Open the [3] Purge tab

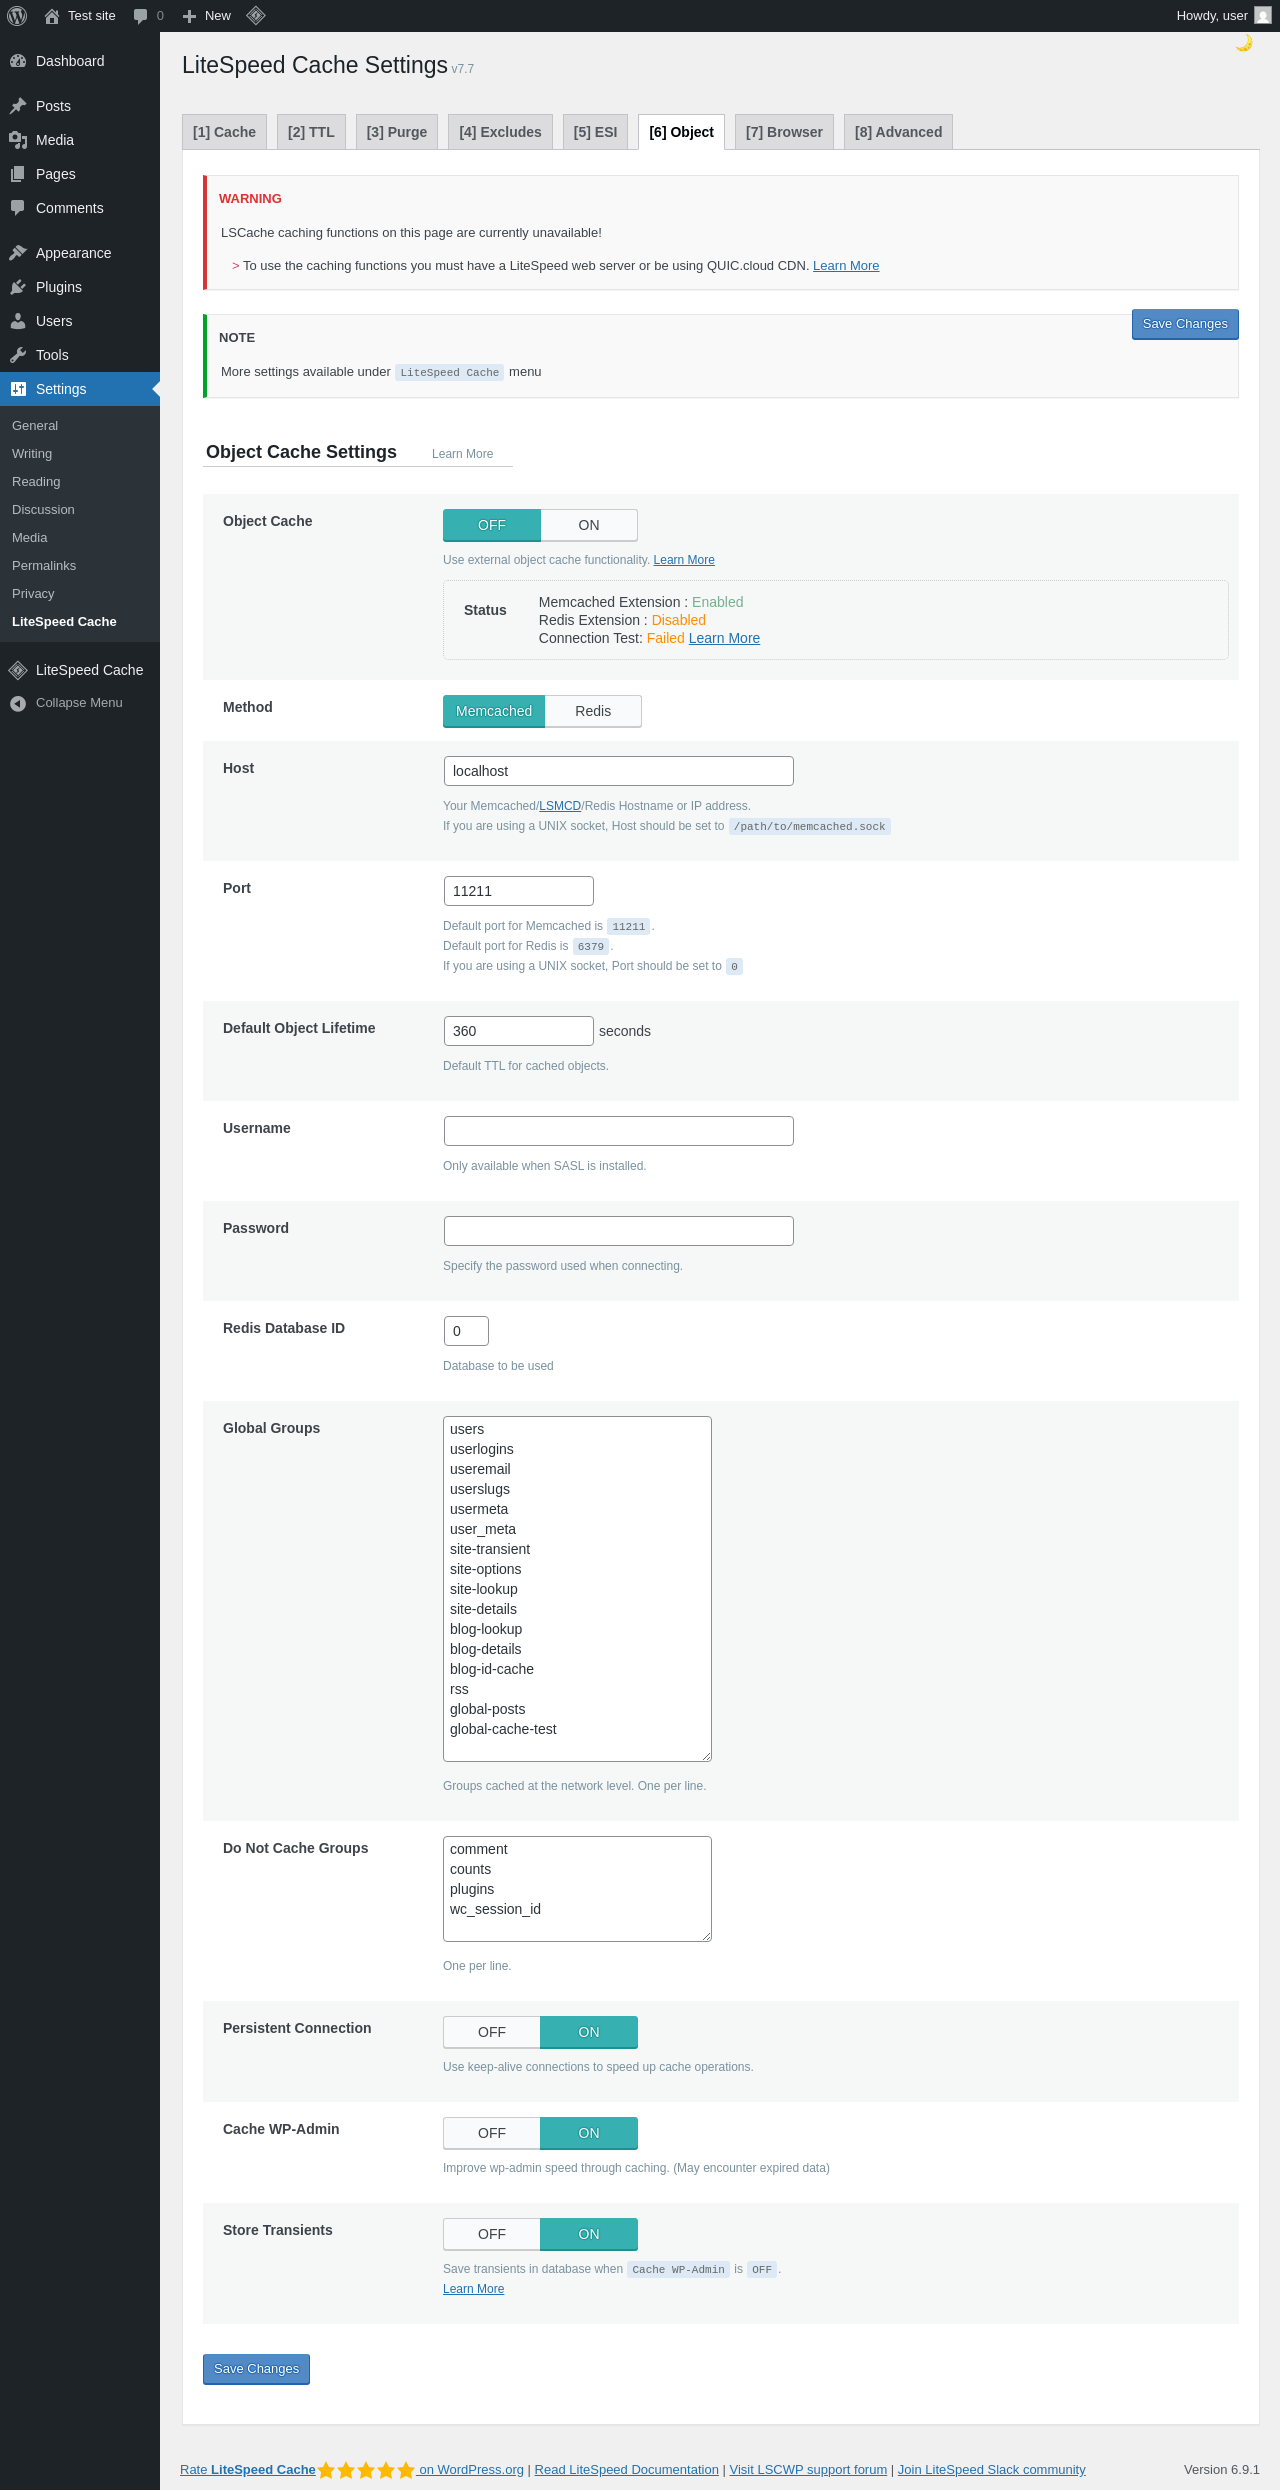396,132
